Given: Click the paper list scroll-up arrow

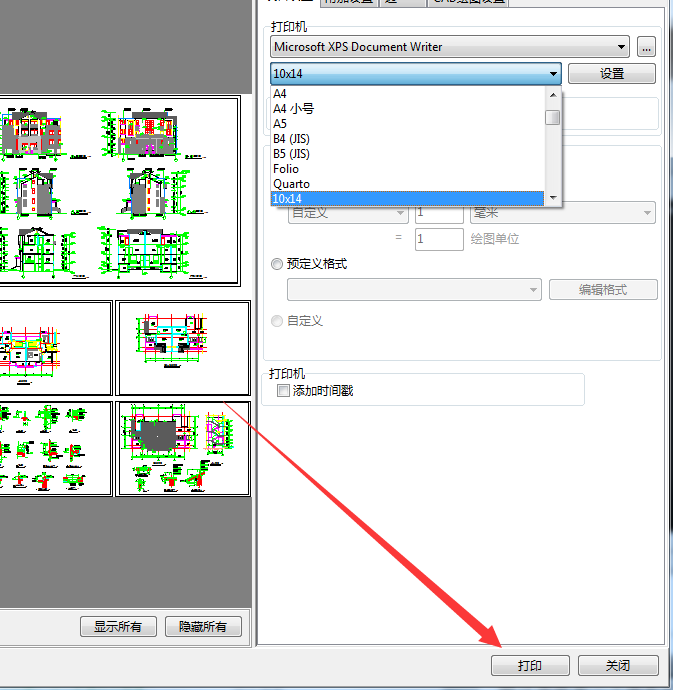Looking at the screenshot, I should tap(553, 95).
